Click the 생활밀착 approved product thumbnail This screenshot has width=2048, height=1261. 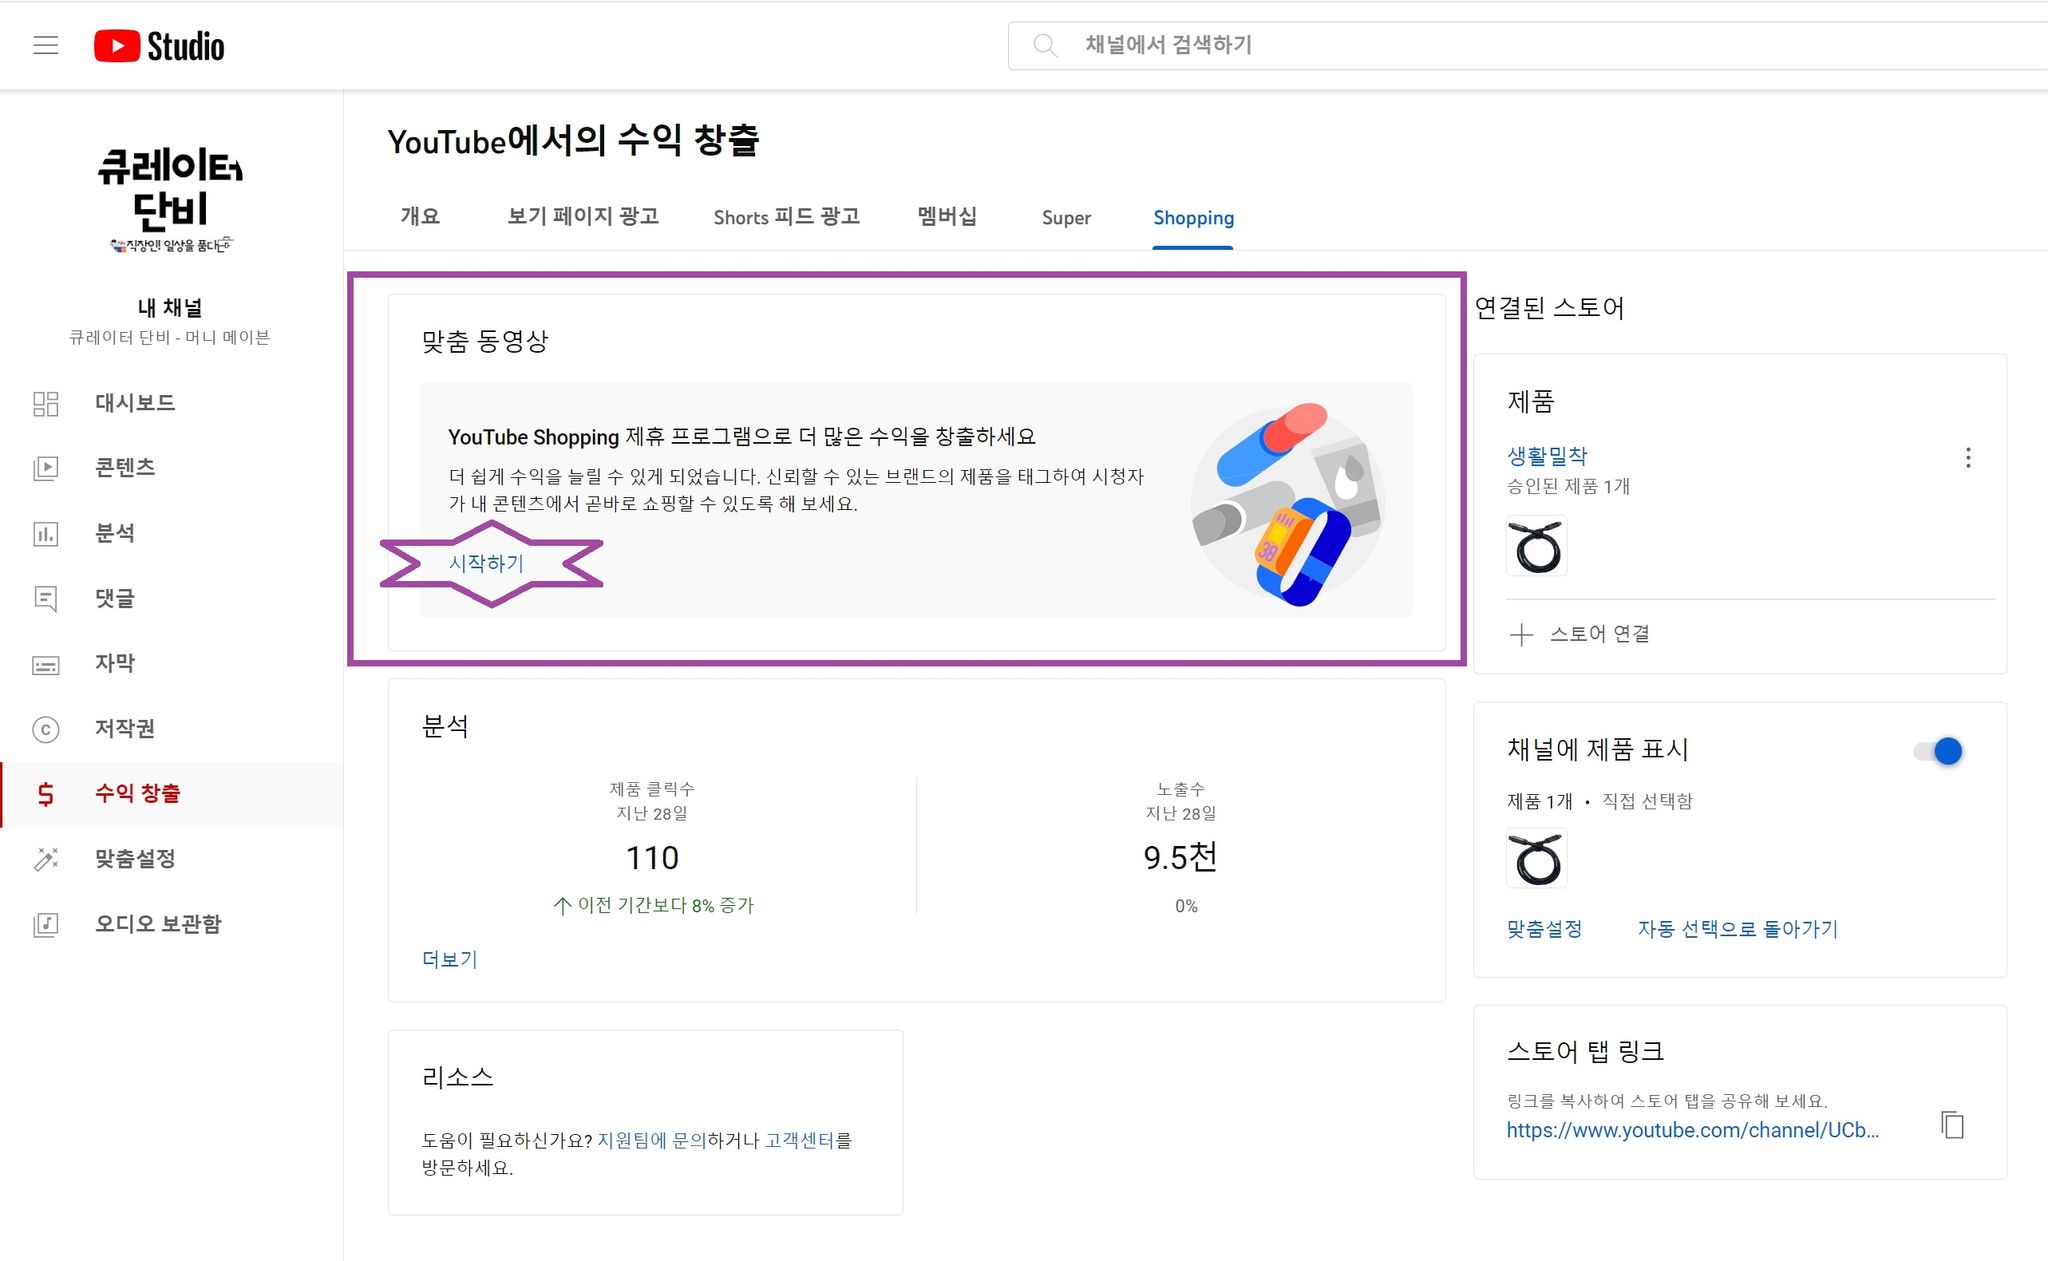1537,546
